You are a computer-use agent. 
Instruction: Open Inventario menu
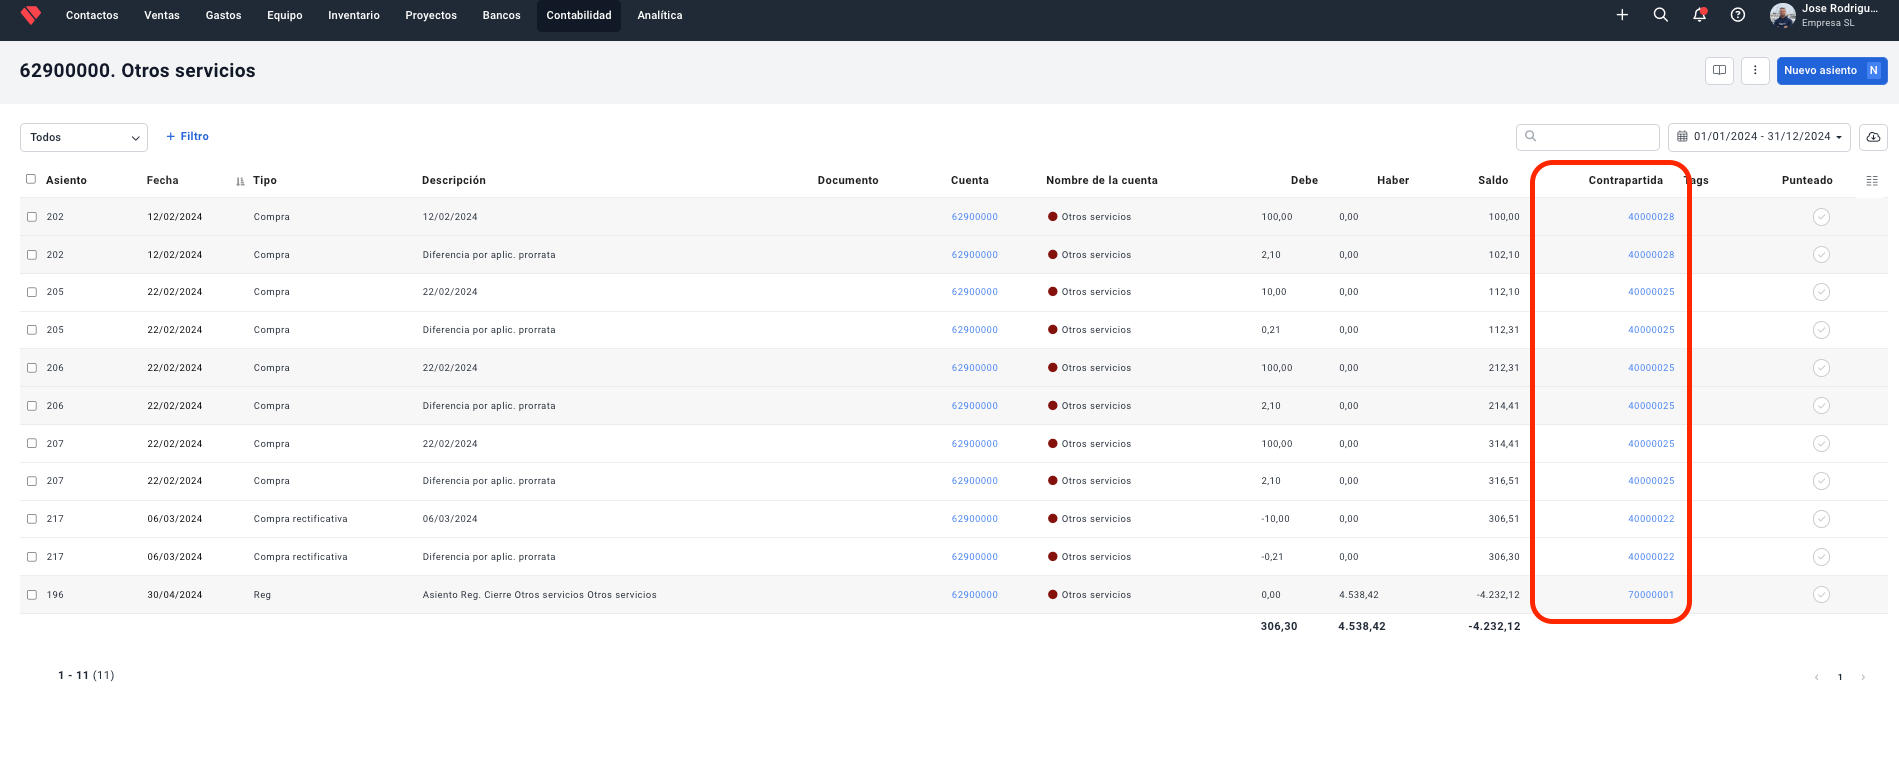click(x=354, y=15)
